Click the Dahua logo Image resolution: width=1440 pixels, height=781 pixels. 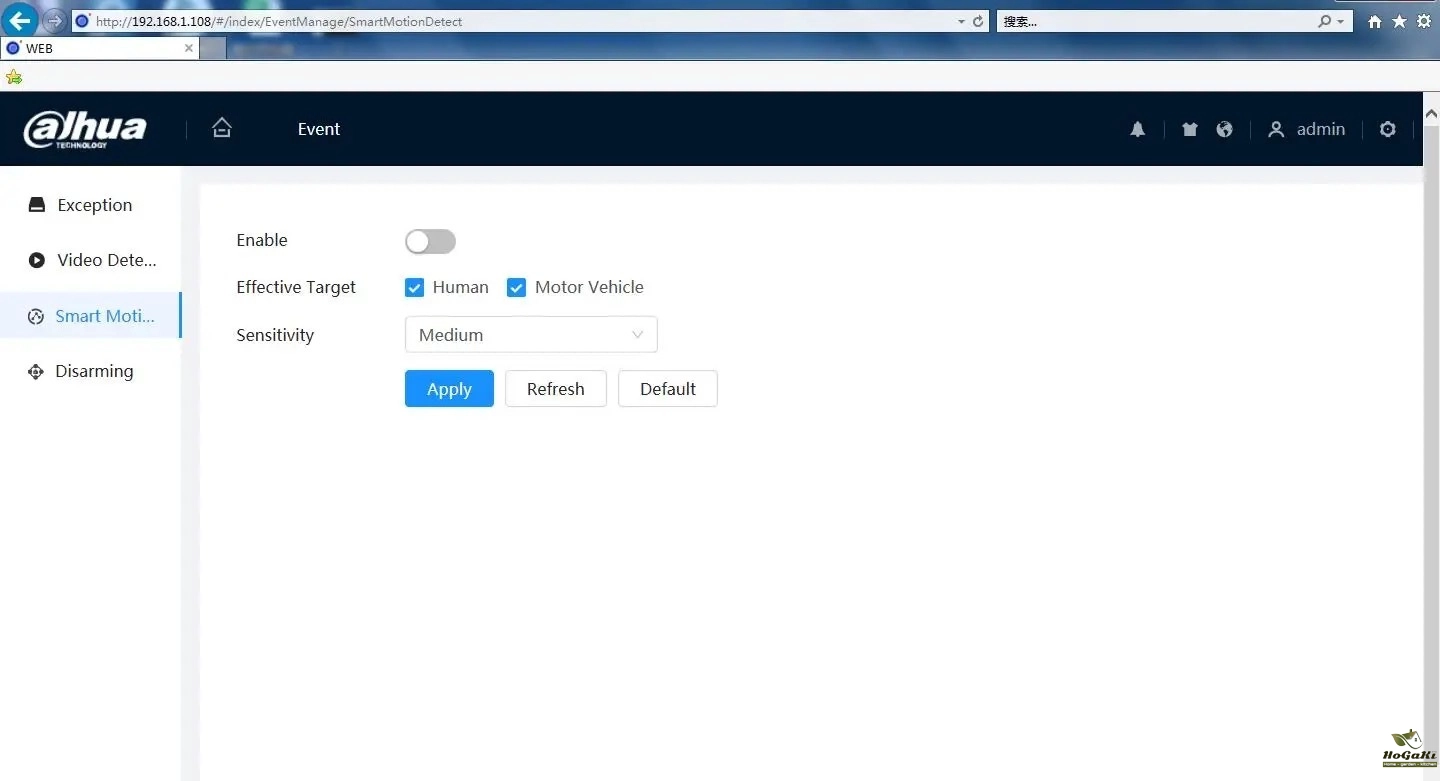click(85, 130)
